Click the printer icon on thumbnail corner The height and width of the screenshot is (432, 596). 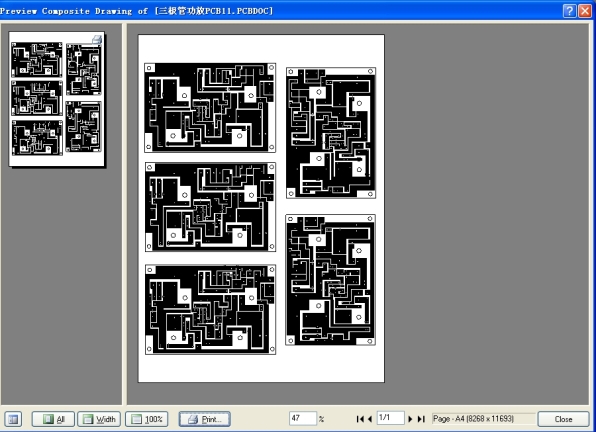pos(97,39)
